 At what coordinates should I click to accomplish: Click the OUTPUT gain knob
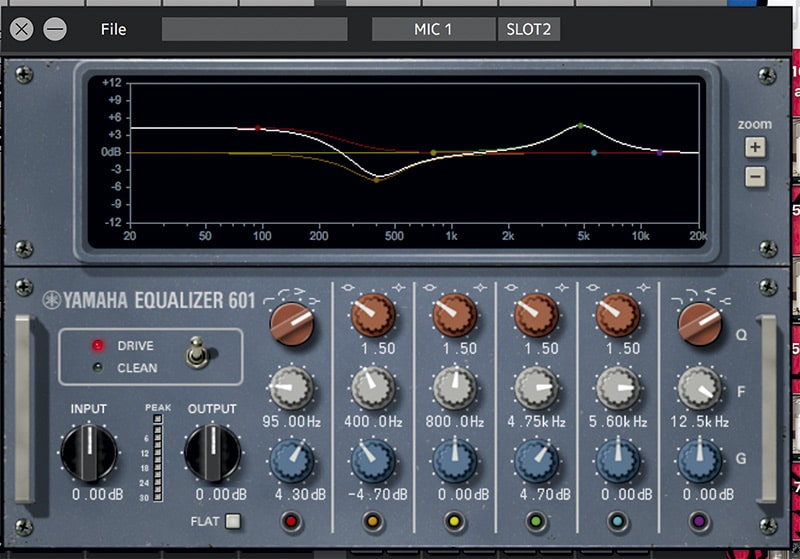212,452
